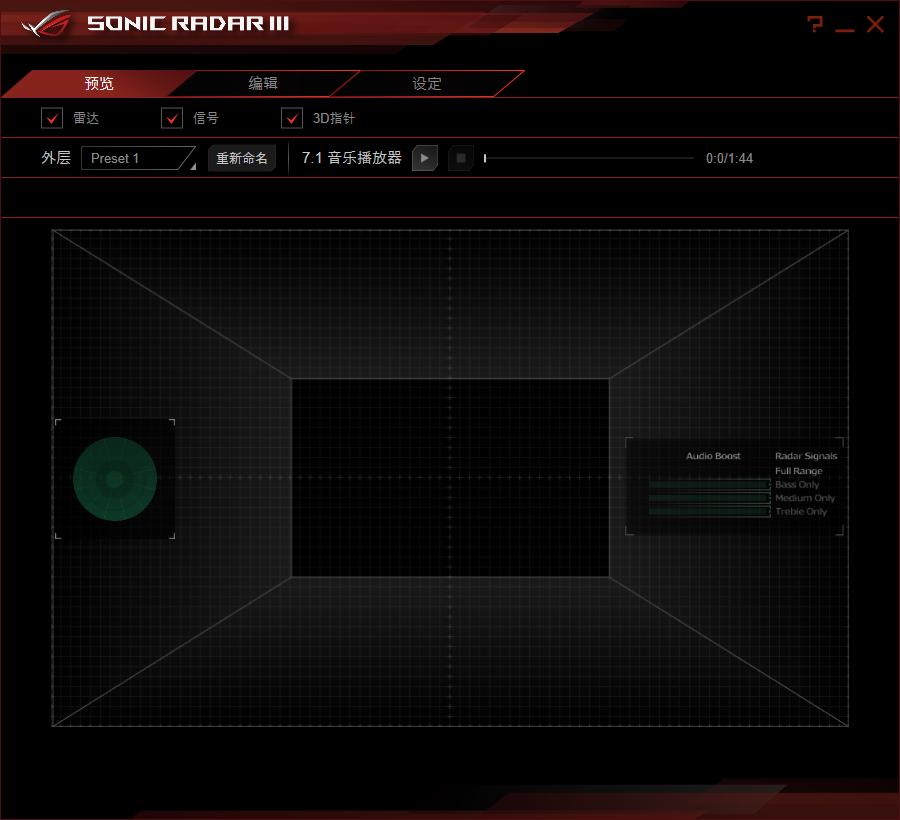Image resolution: width=900 pixels, height=820 pixels.
Task: Click the Audio Boost label
Action: 713,456
